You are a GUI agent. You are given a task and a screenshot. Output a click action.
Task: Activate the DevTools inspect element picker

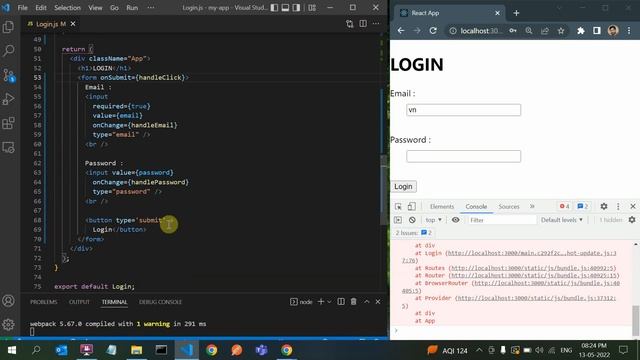click(398, 207)
